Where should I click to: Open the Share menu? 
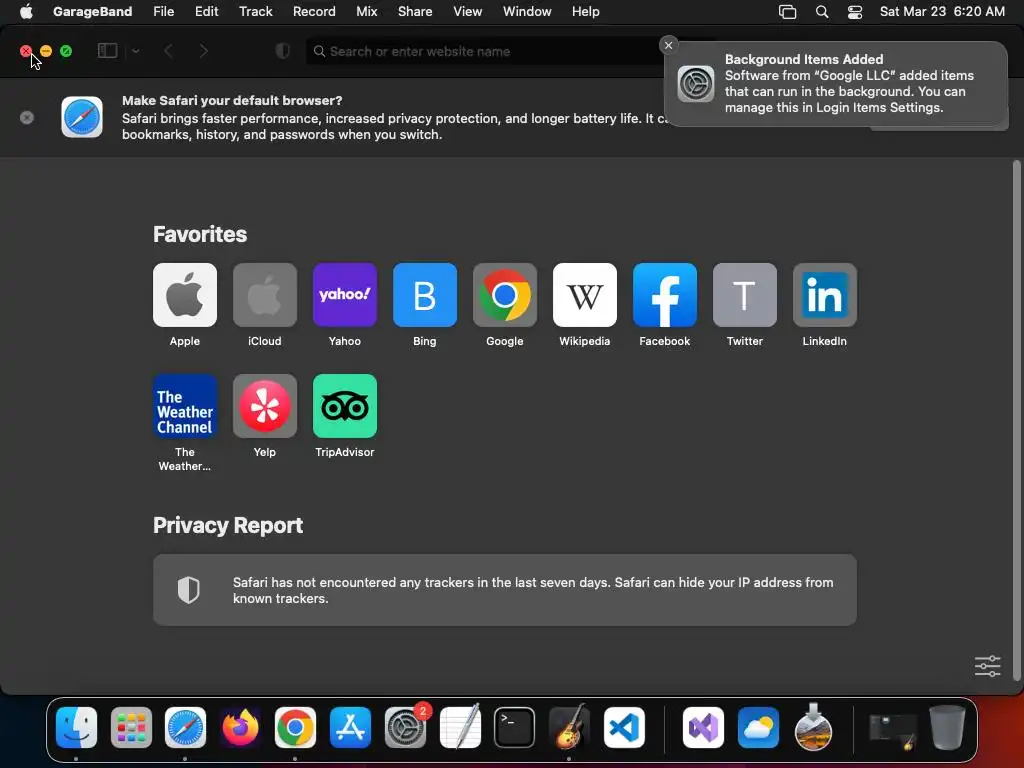coord(415,12)
